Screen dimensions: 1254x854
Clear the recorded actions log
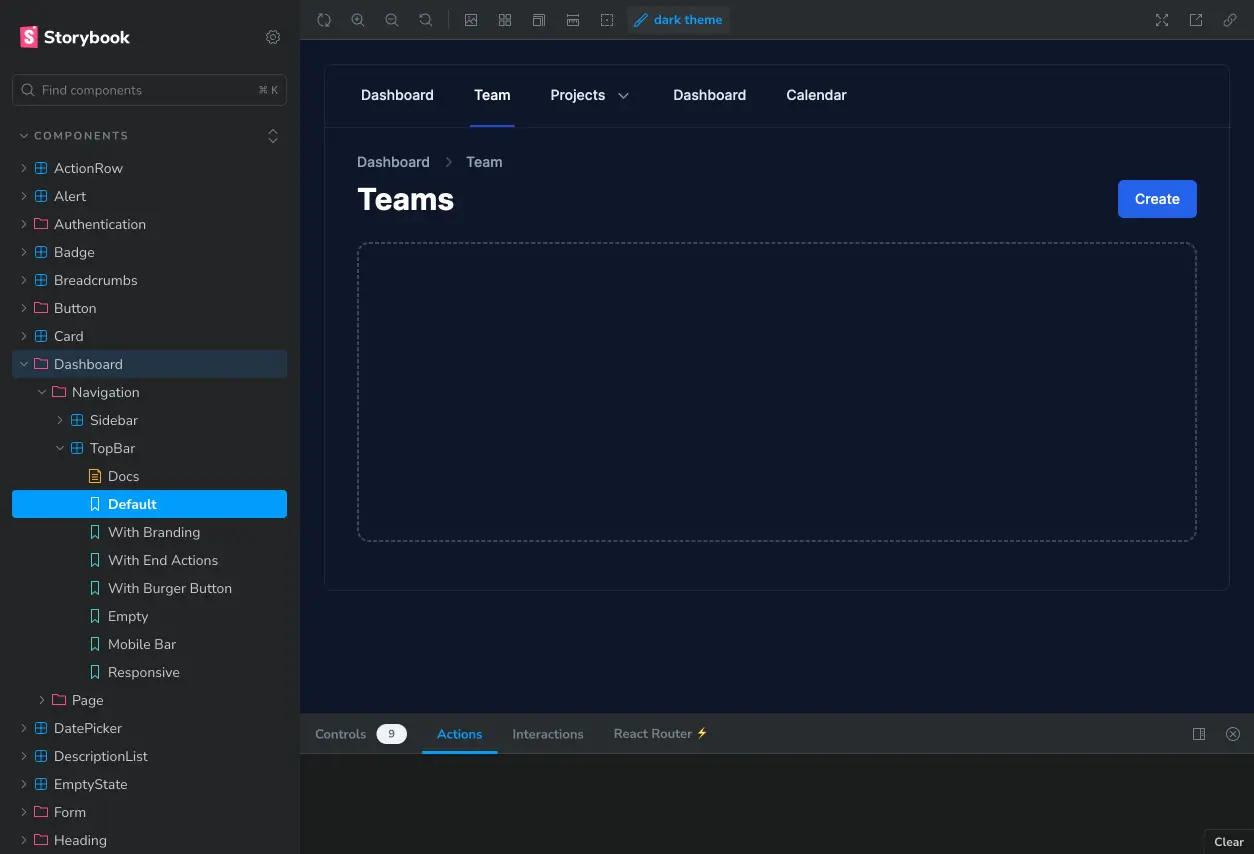1228,841
